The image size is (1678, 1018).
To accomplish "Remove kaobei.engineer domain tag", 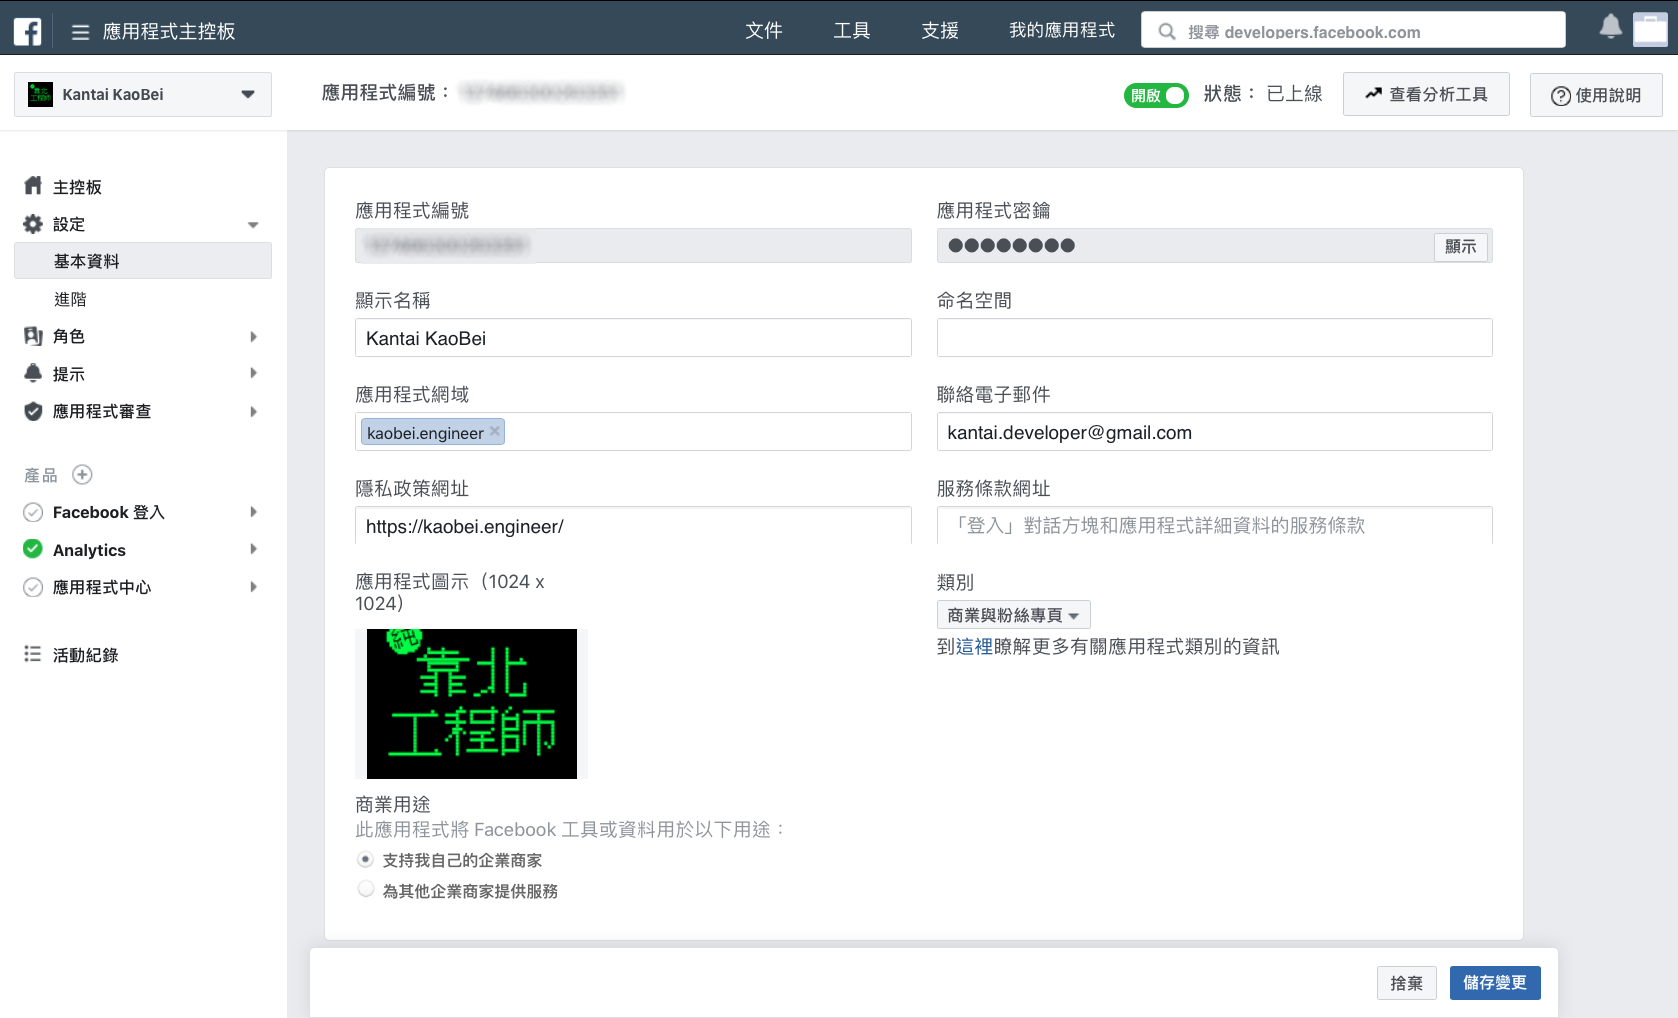I will tap(494, 431).
